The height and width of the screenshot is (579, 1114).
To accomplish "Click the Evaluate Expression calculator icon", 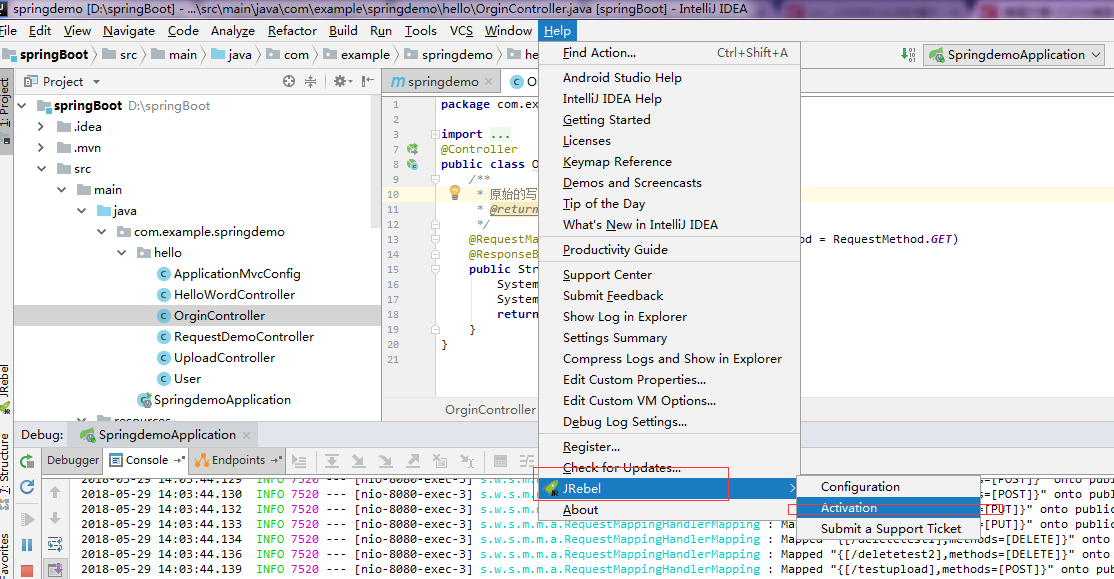I will coord(500,461).
